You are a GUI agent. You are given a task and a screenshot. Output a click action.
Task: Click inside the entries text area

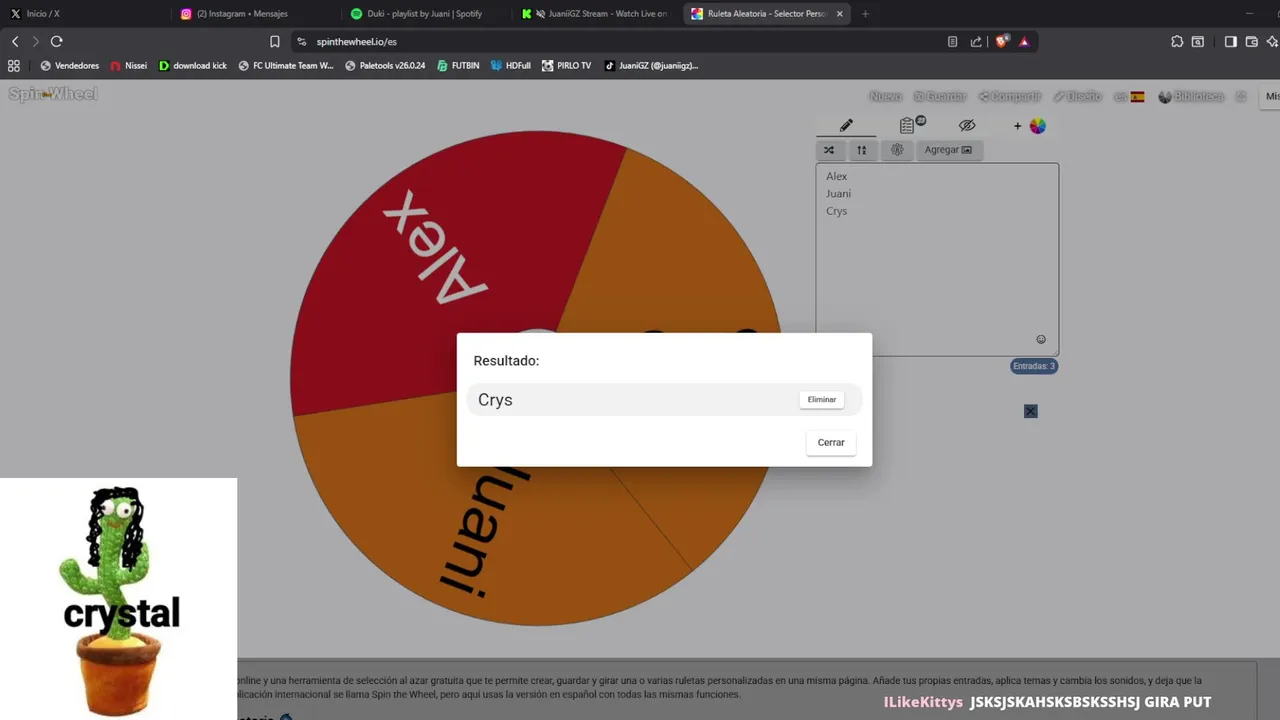[937, 259]
